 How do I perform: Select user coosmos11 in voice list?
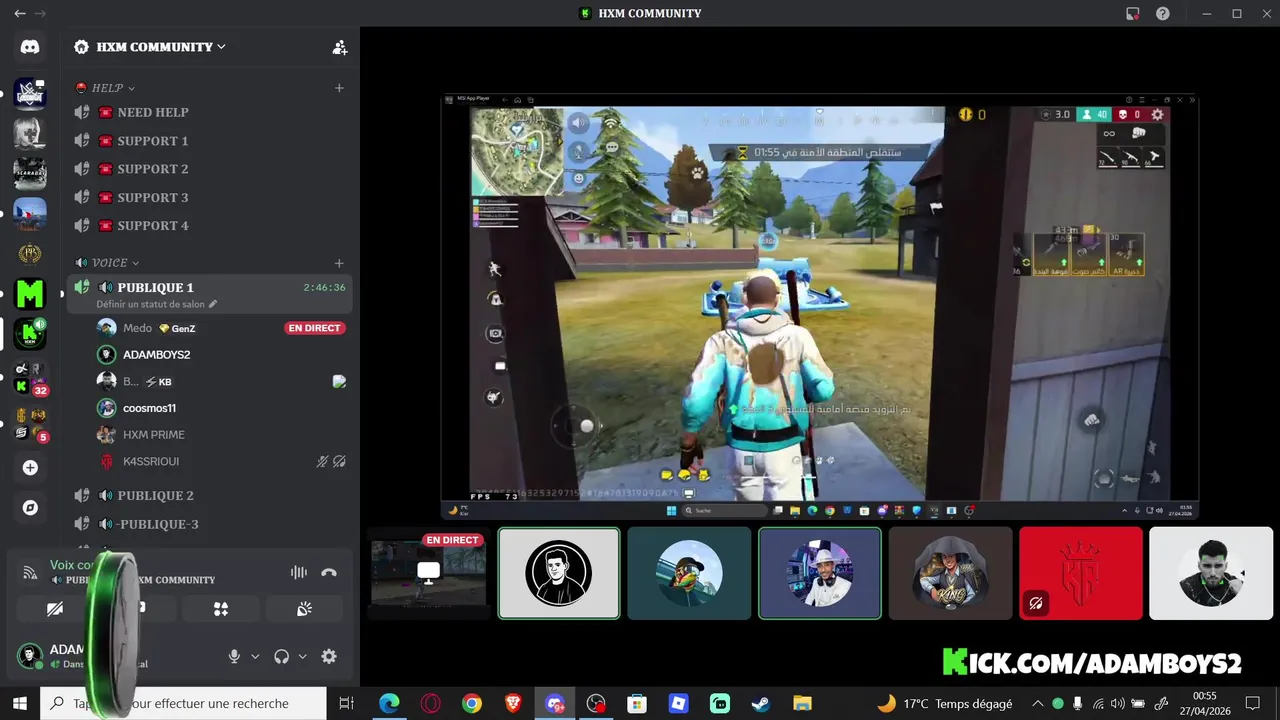pos(220,408)
